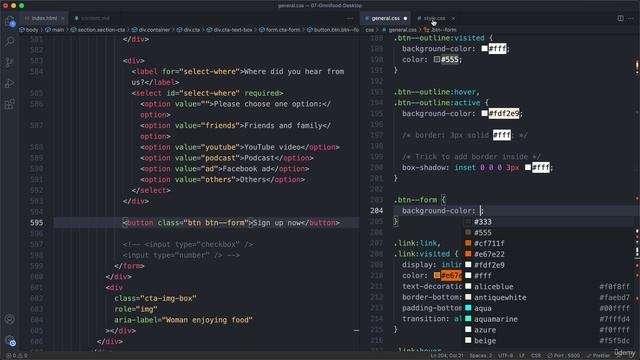Select section.section-cta breadcrumb item
Viewport: 640px width, 360px height.
pyautogui.click(x=101, y=30)
